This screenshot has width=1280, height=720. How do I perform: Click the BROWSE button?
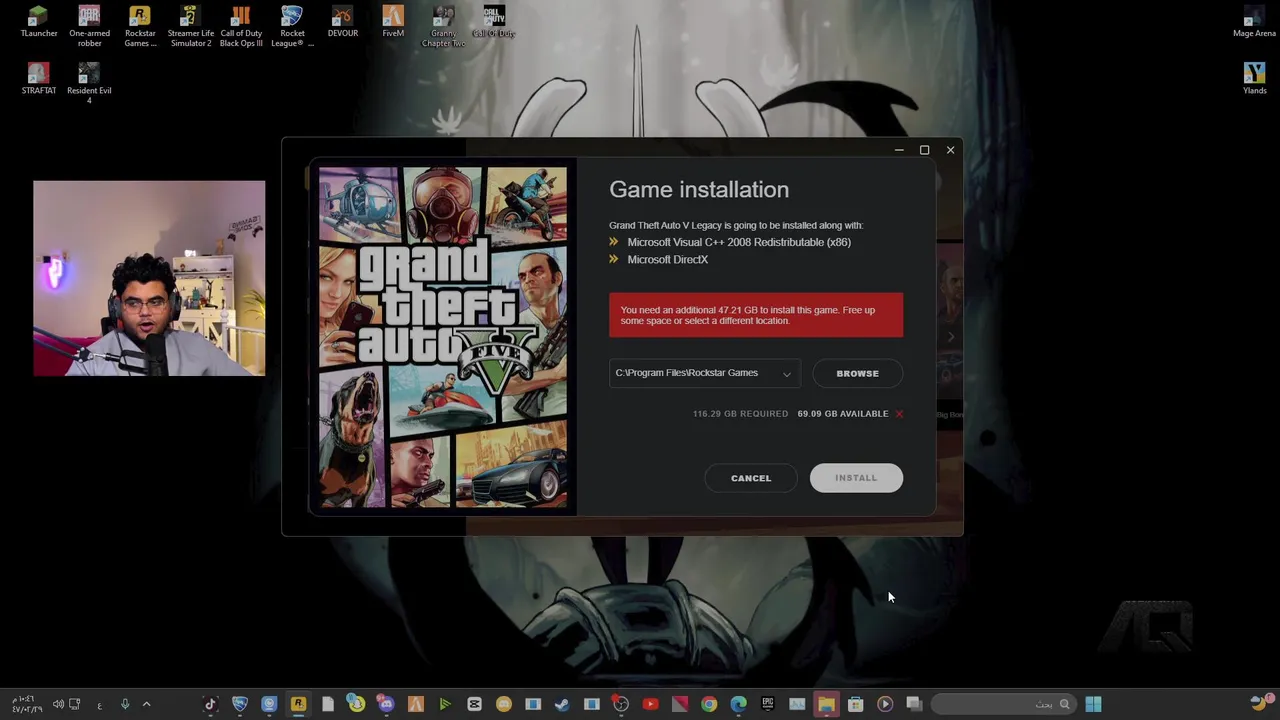coord(857,373)
